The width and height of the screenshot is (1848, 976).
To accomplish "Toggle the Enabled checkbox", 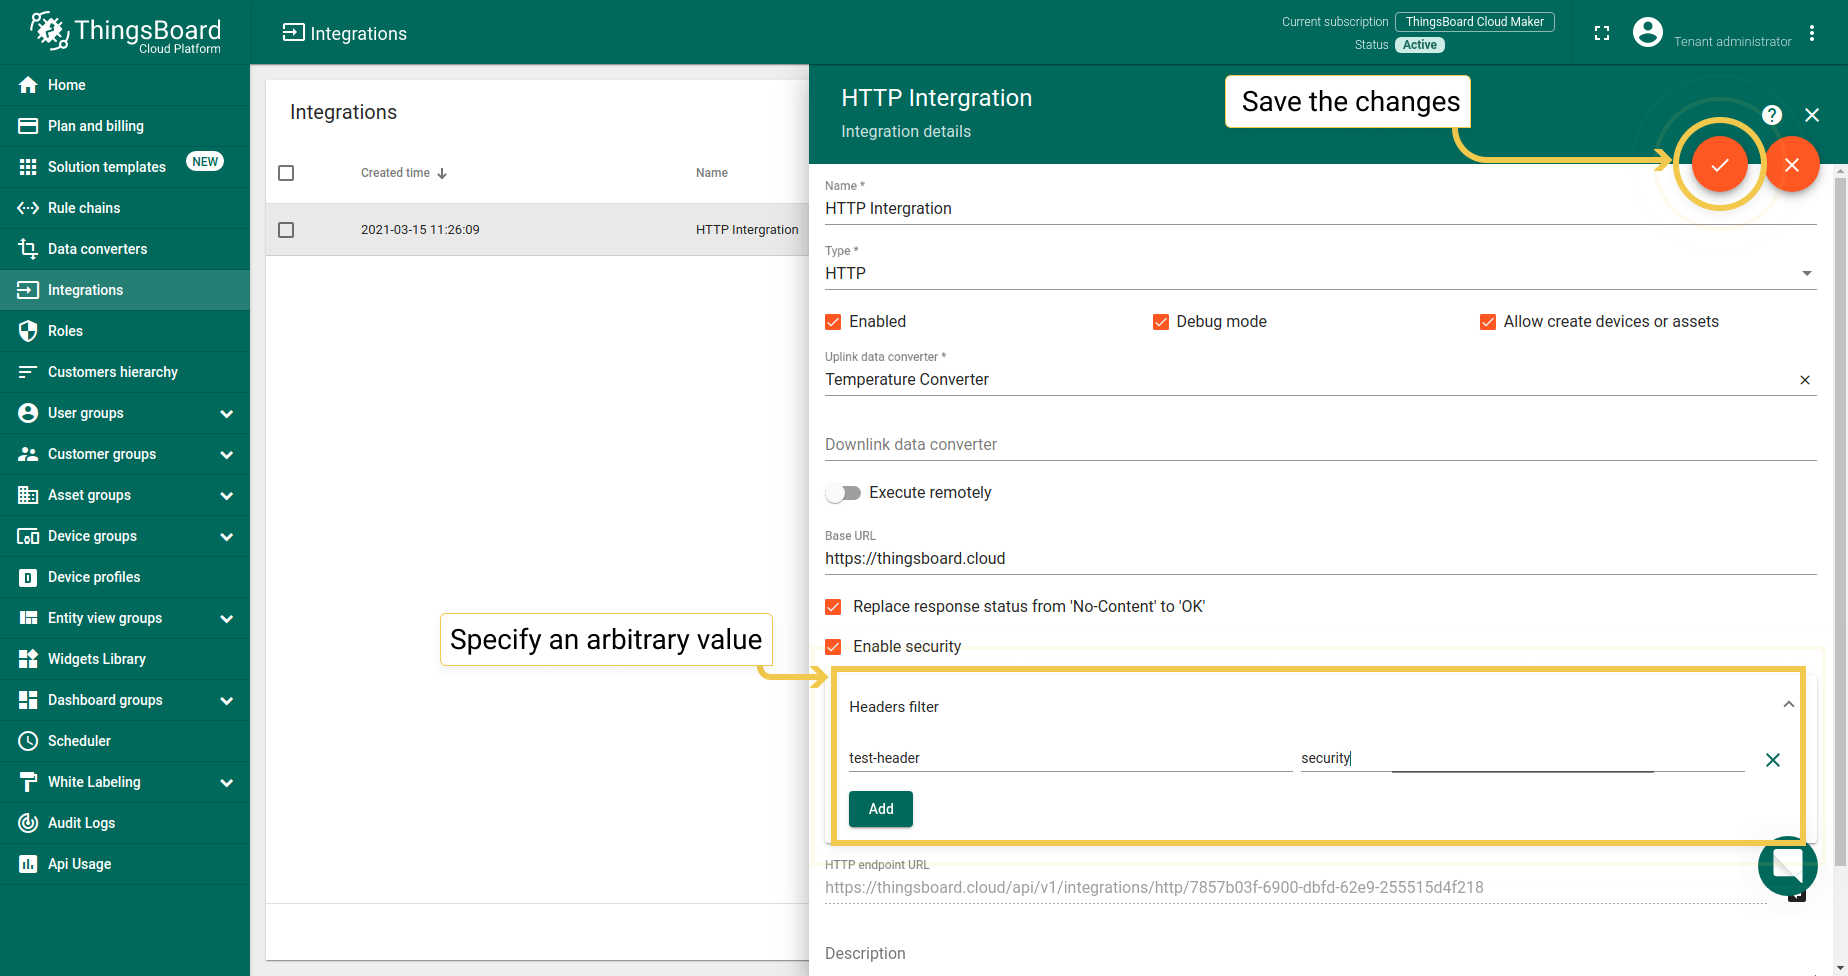I will [833, 322].
